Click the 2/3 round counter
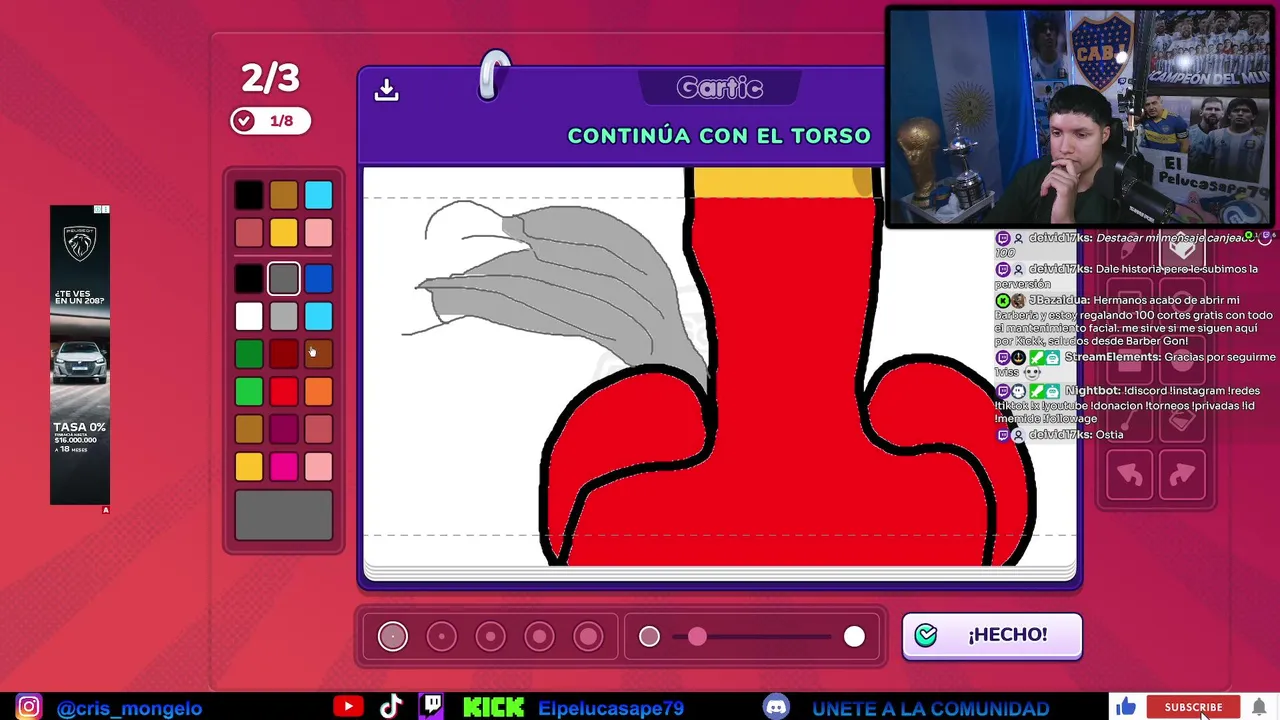Screen dimensions: 1280x720 270,78
